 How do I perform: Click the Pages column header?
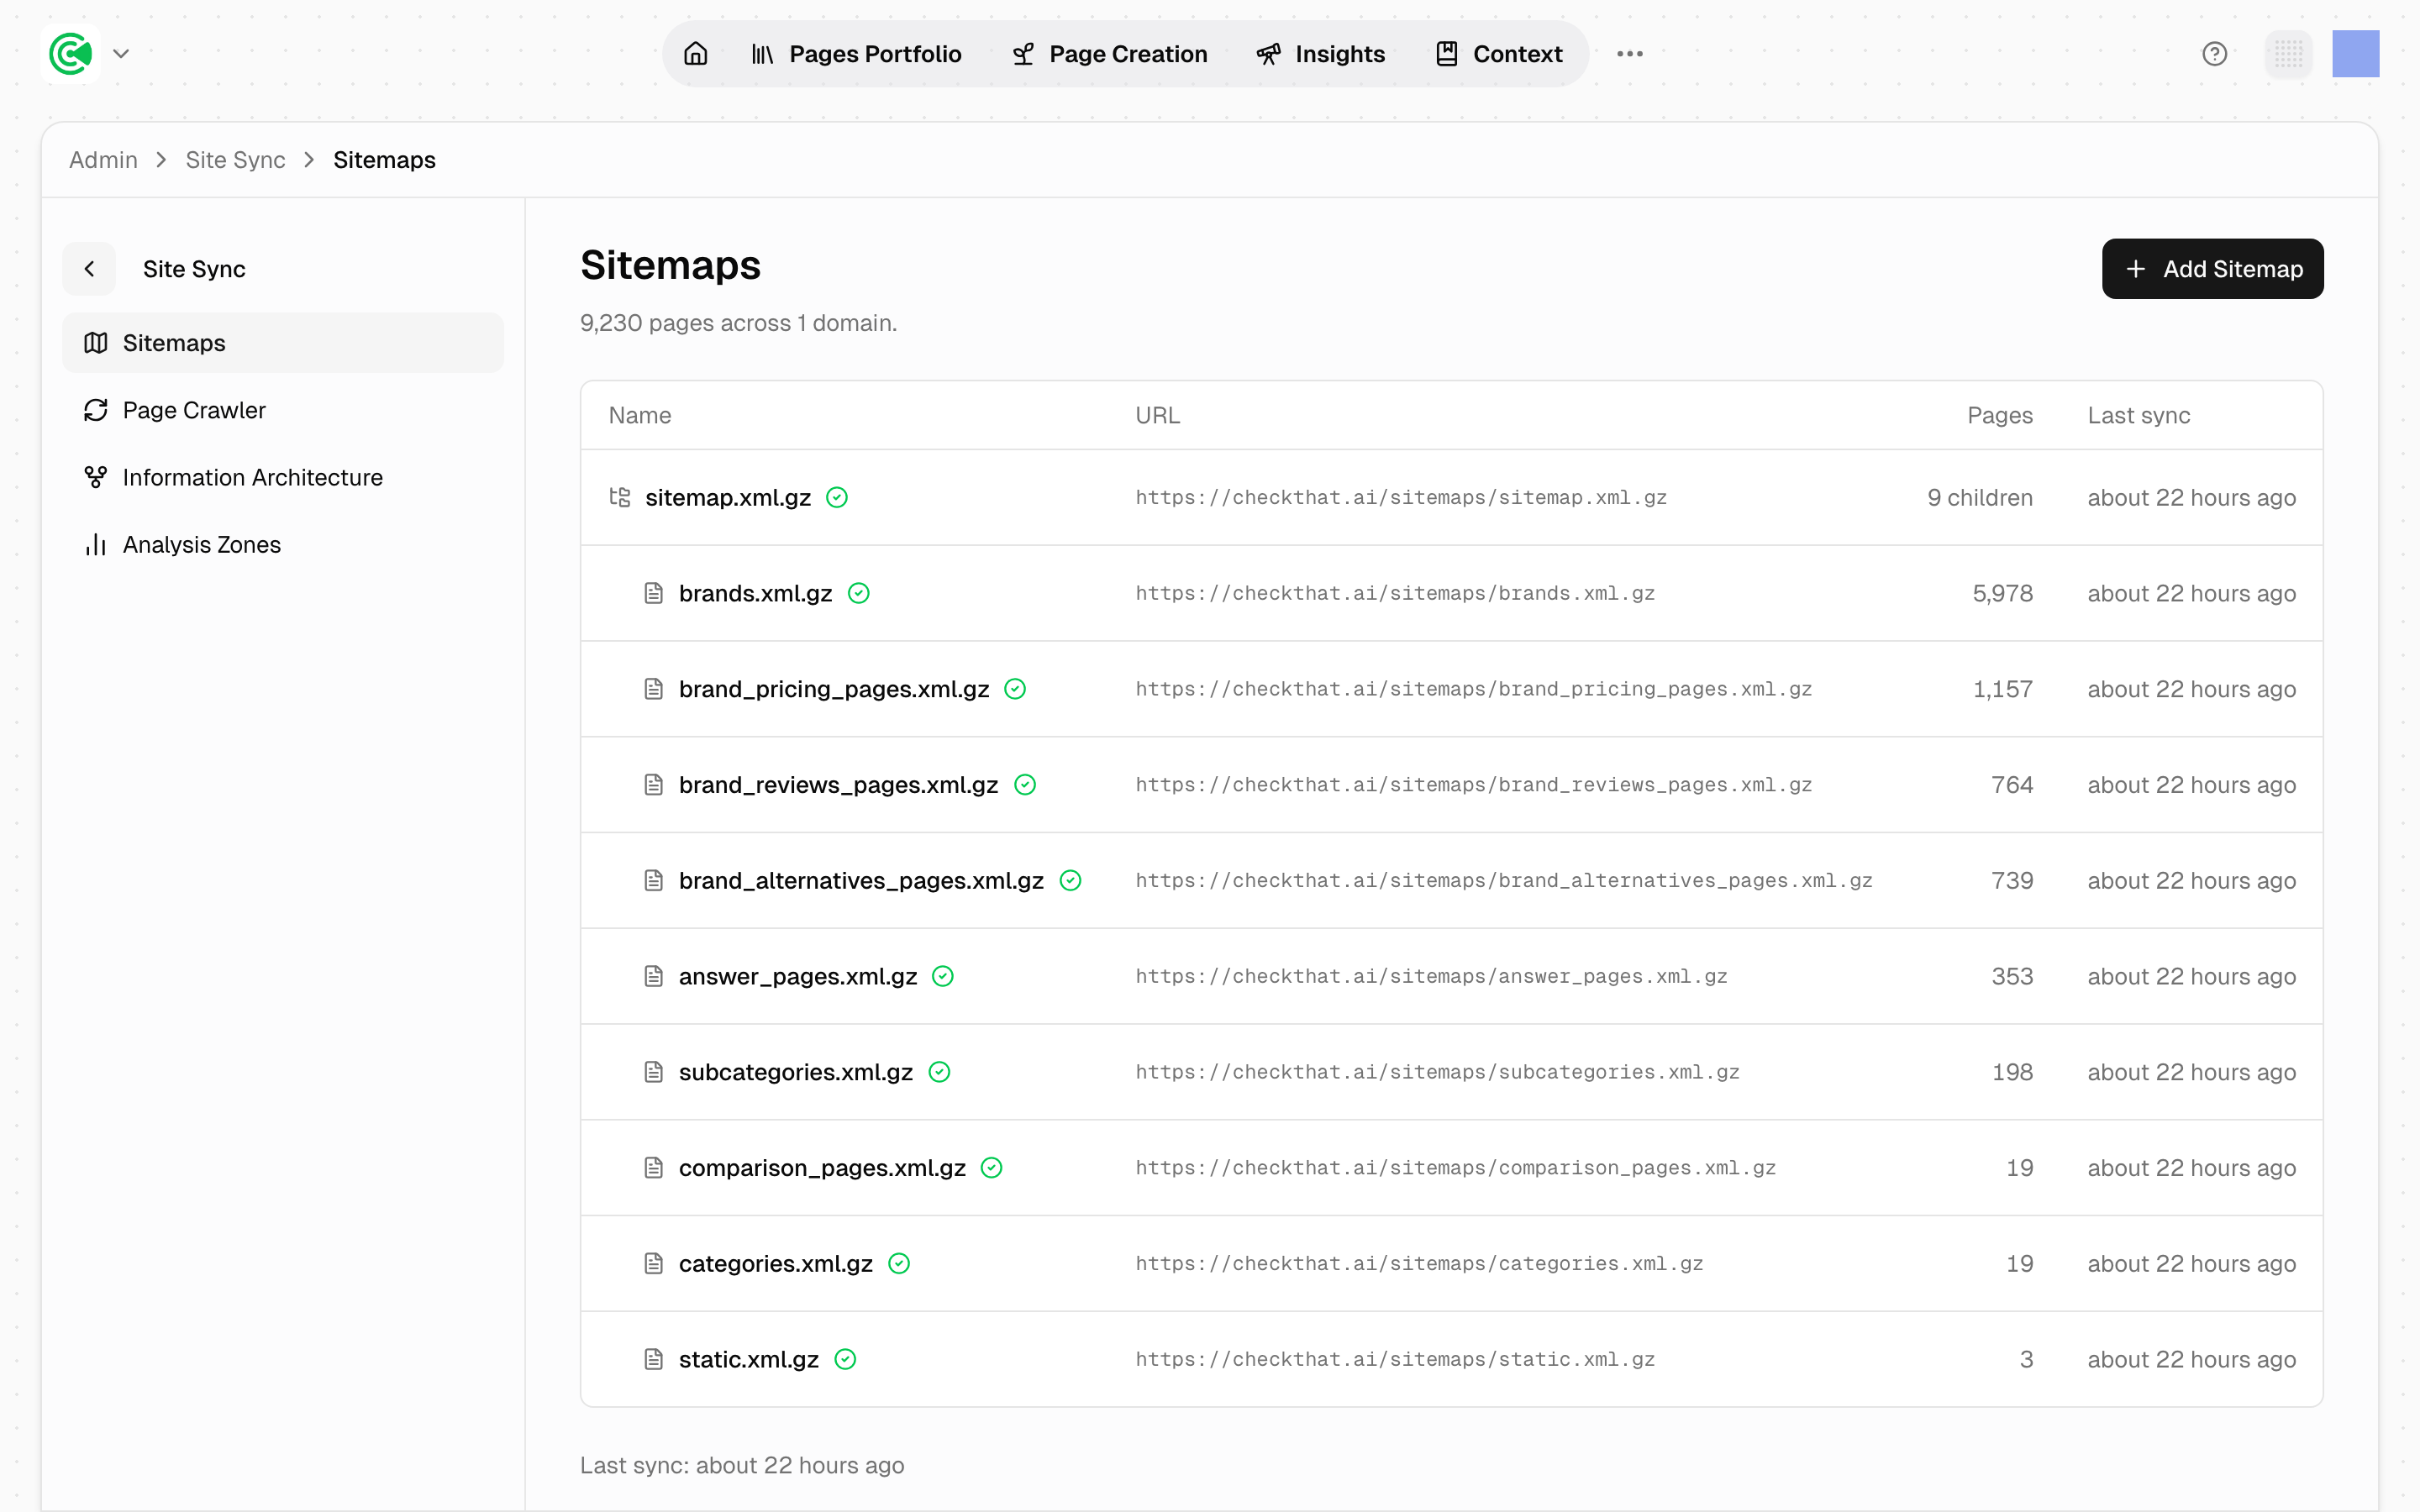pyautogui.click(x=2000, y=415)
